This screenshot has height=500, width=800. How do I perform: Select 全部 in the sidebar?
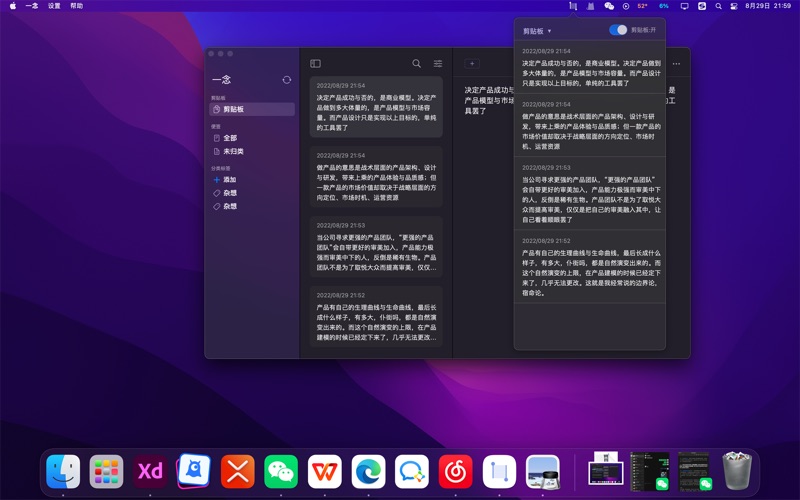click(230, 138)
